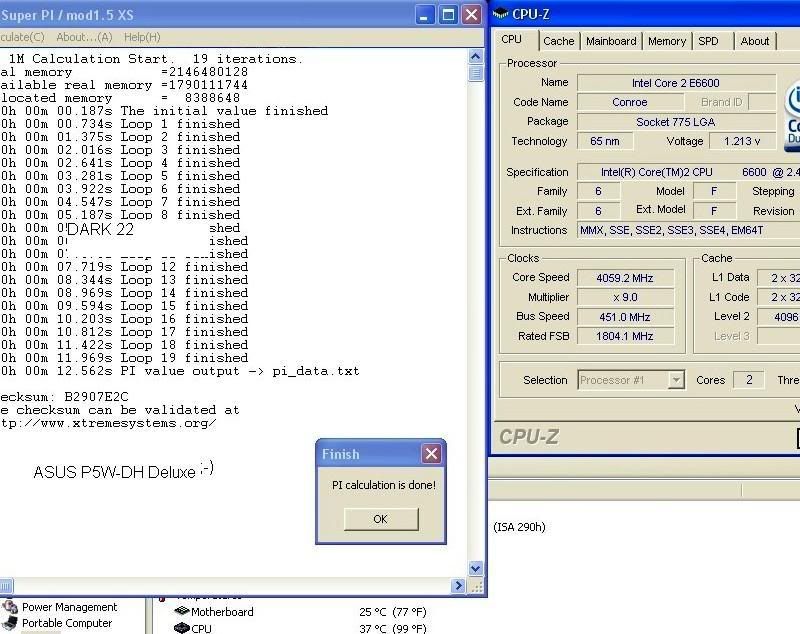
Task: Click the Super PI scroll up arrow
Action: pos(476,57)
